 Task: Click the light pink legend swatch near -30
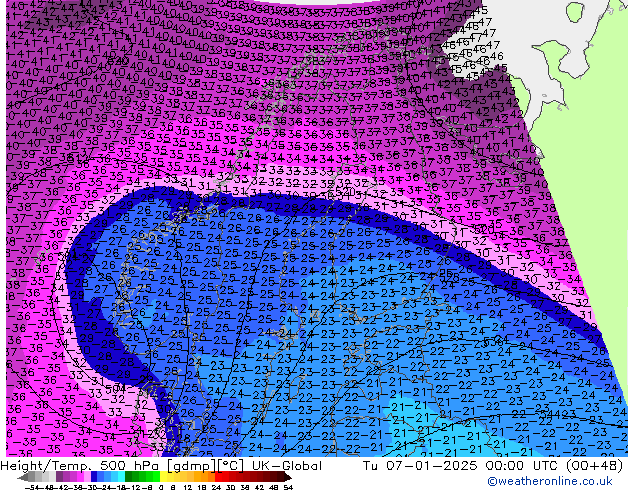pyautogui.click(x=87, y=477)
